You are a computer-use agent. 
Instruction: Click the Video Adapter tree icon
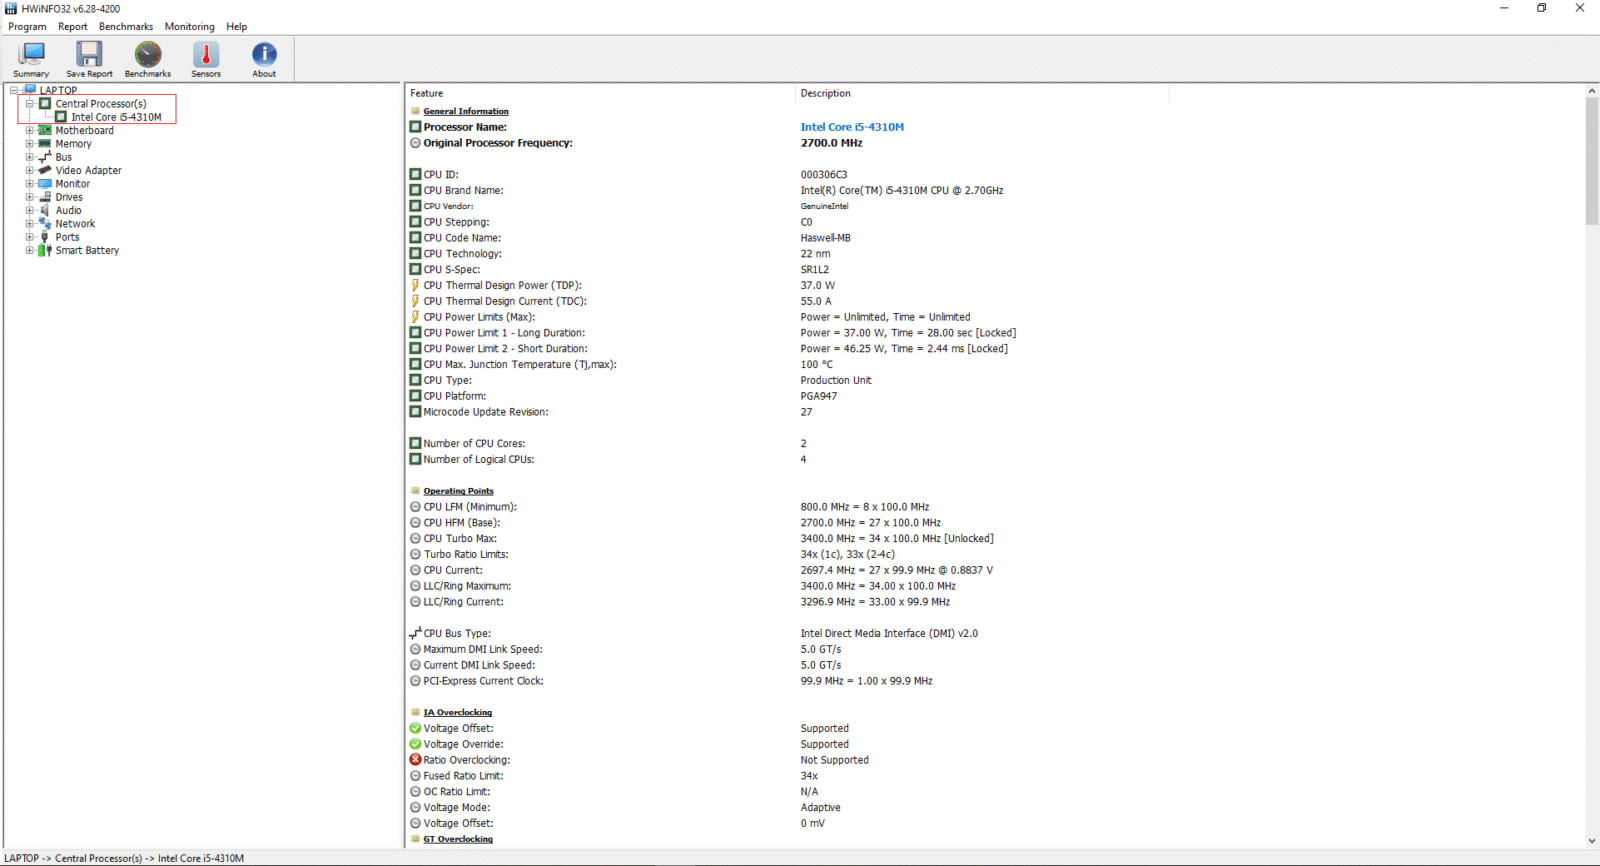[44, 171]
